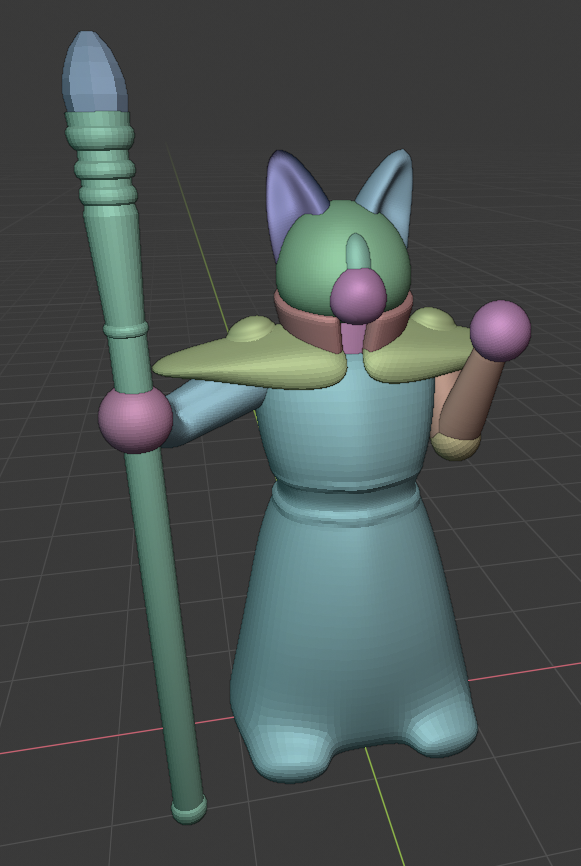581x866 pixels.
Task: Select the pink sphere hand on raised arm
Action: tap(500, 330)
